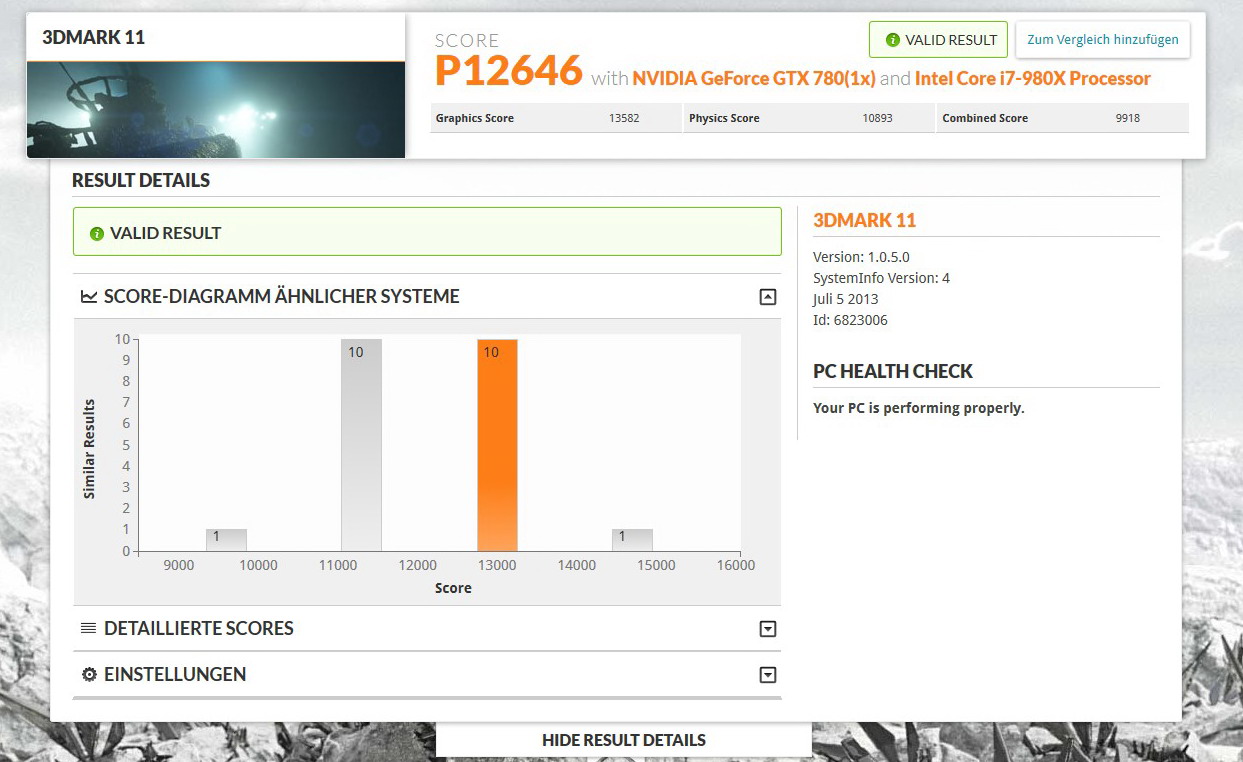This screenshot has height=762, width=1243.
Task: Click the P12646 score value
Action: [x=509, y=71]
